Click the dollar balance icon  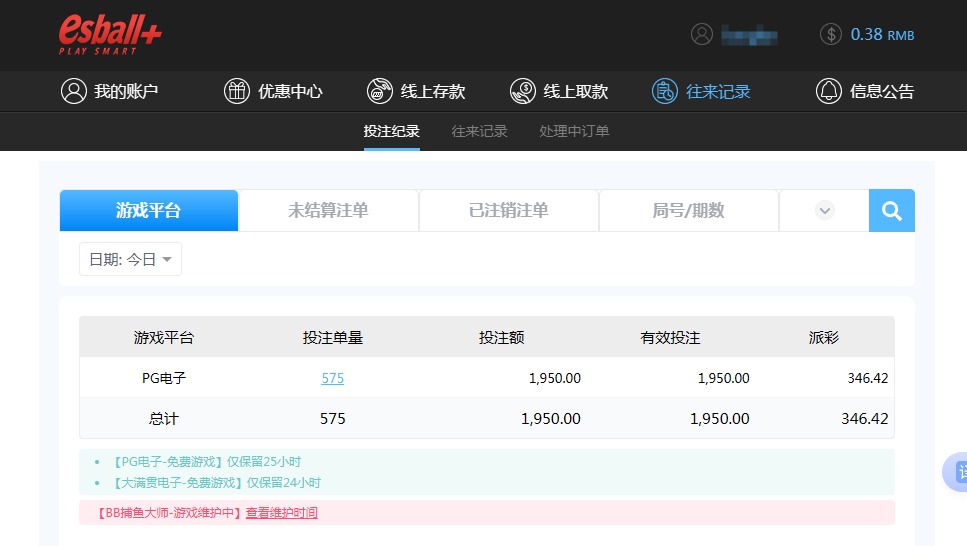831,34
